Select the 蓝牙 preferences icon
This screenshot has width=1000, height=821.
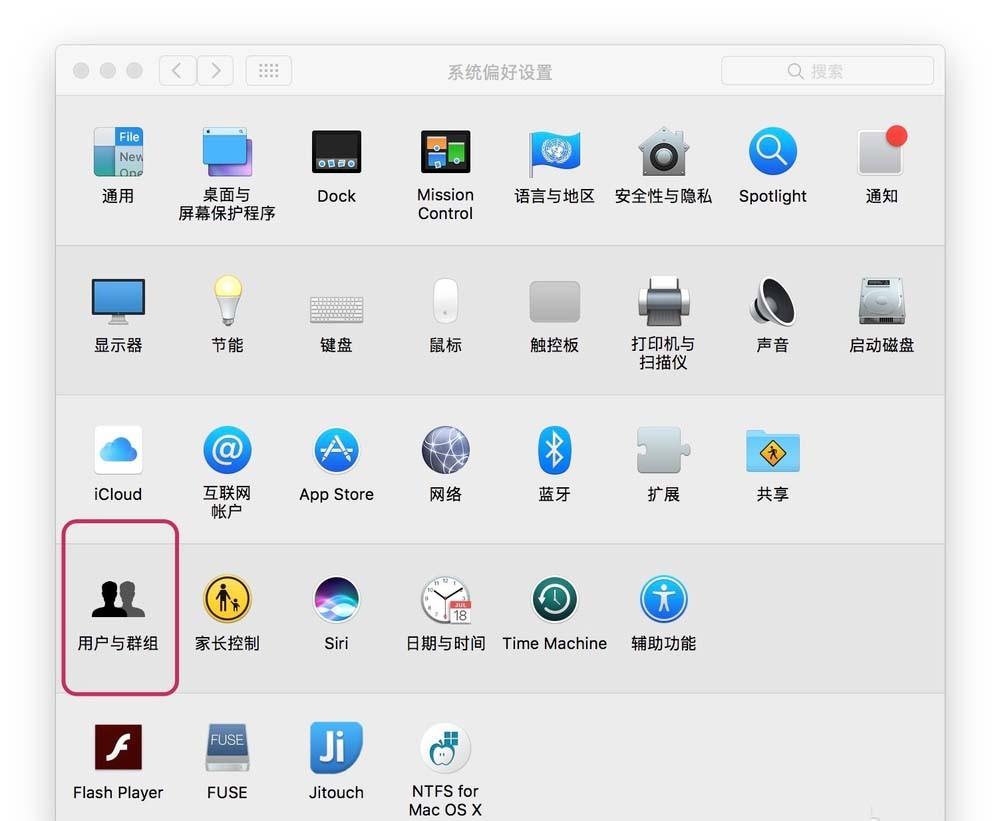click(554, 450)
